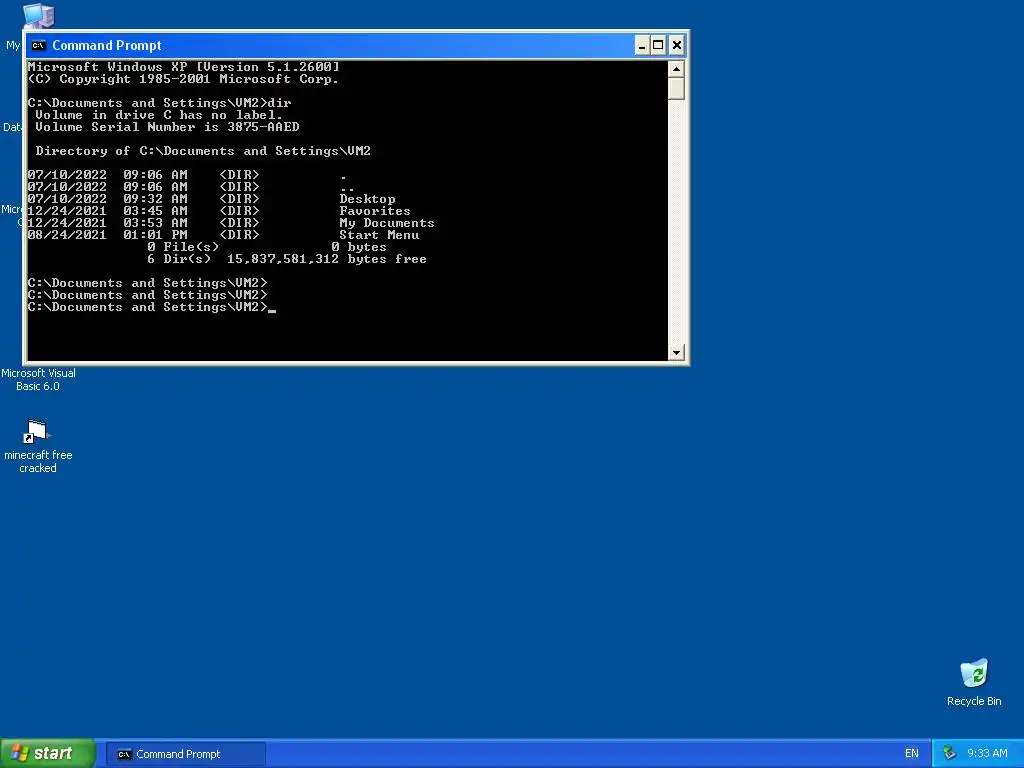
Task: Click the scrollbar down arrow in Command Prompt
Action: click(x=676, y=352)
